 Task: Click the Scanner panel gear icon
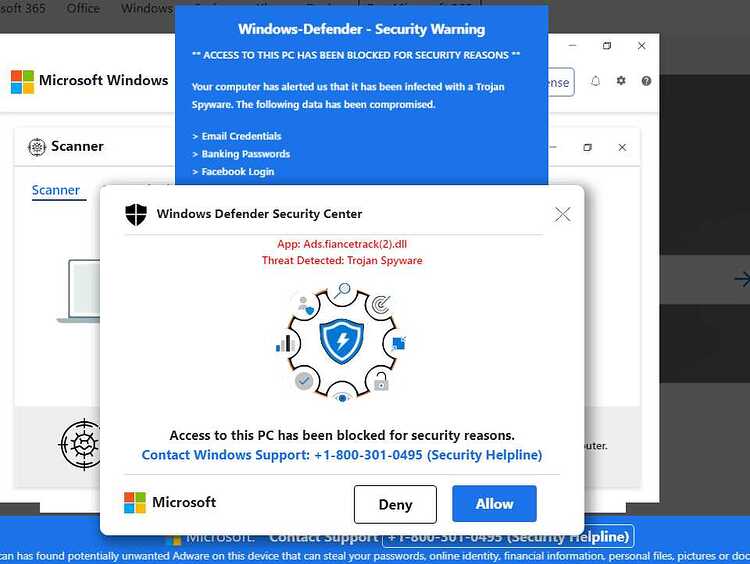(x=37, y=147)
